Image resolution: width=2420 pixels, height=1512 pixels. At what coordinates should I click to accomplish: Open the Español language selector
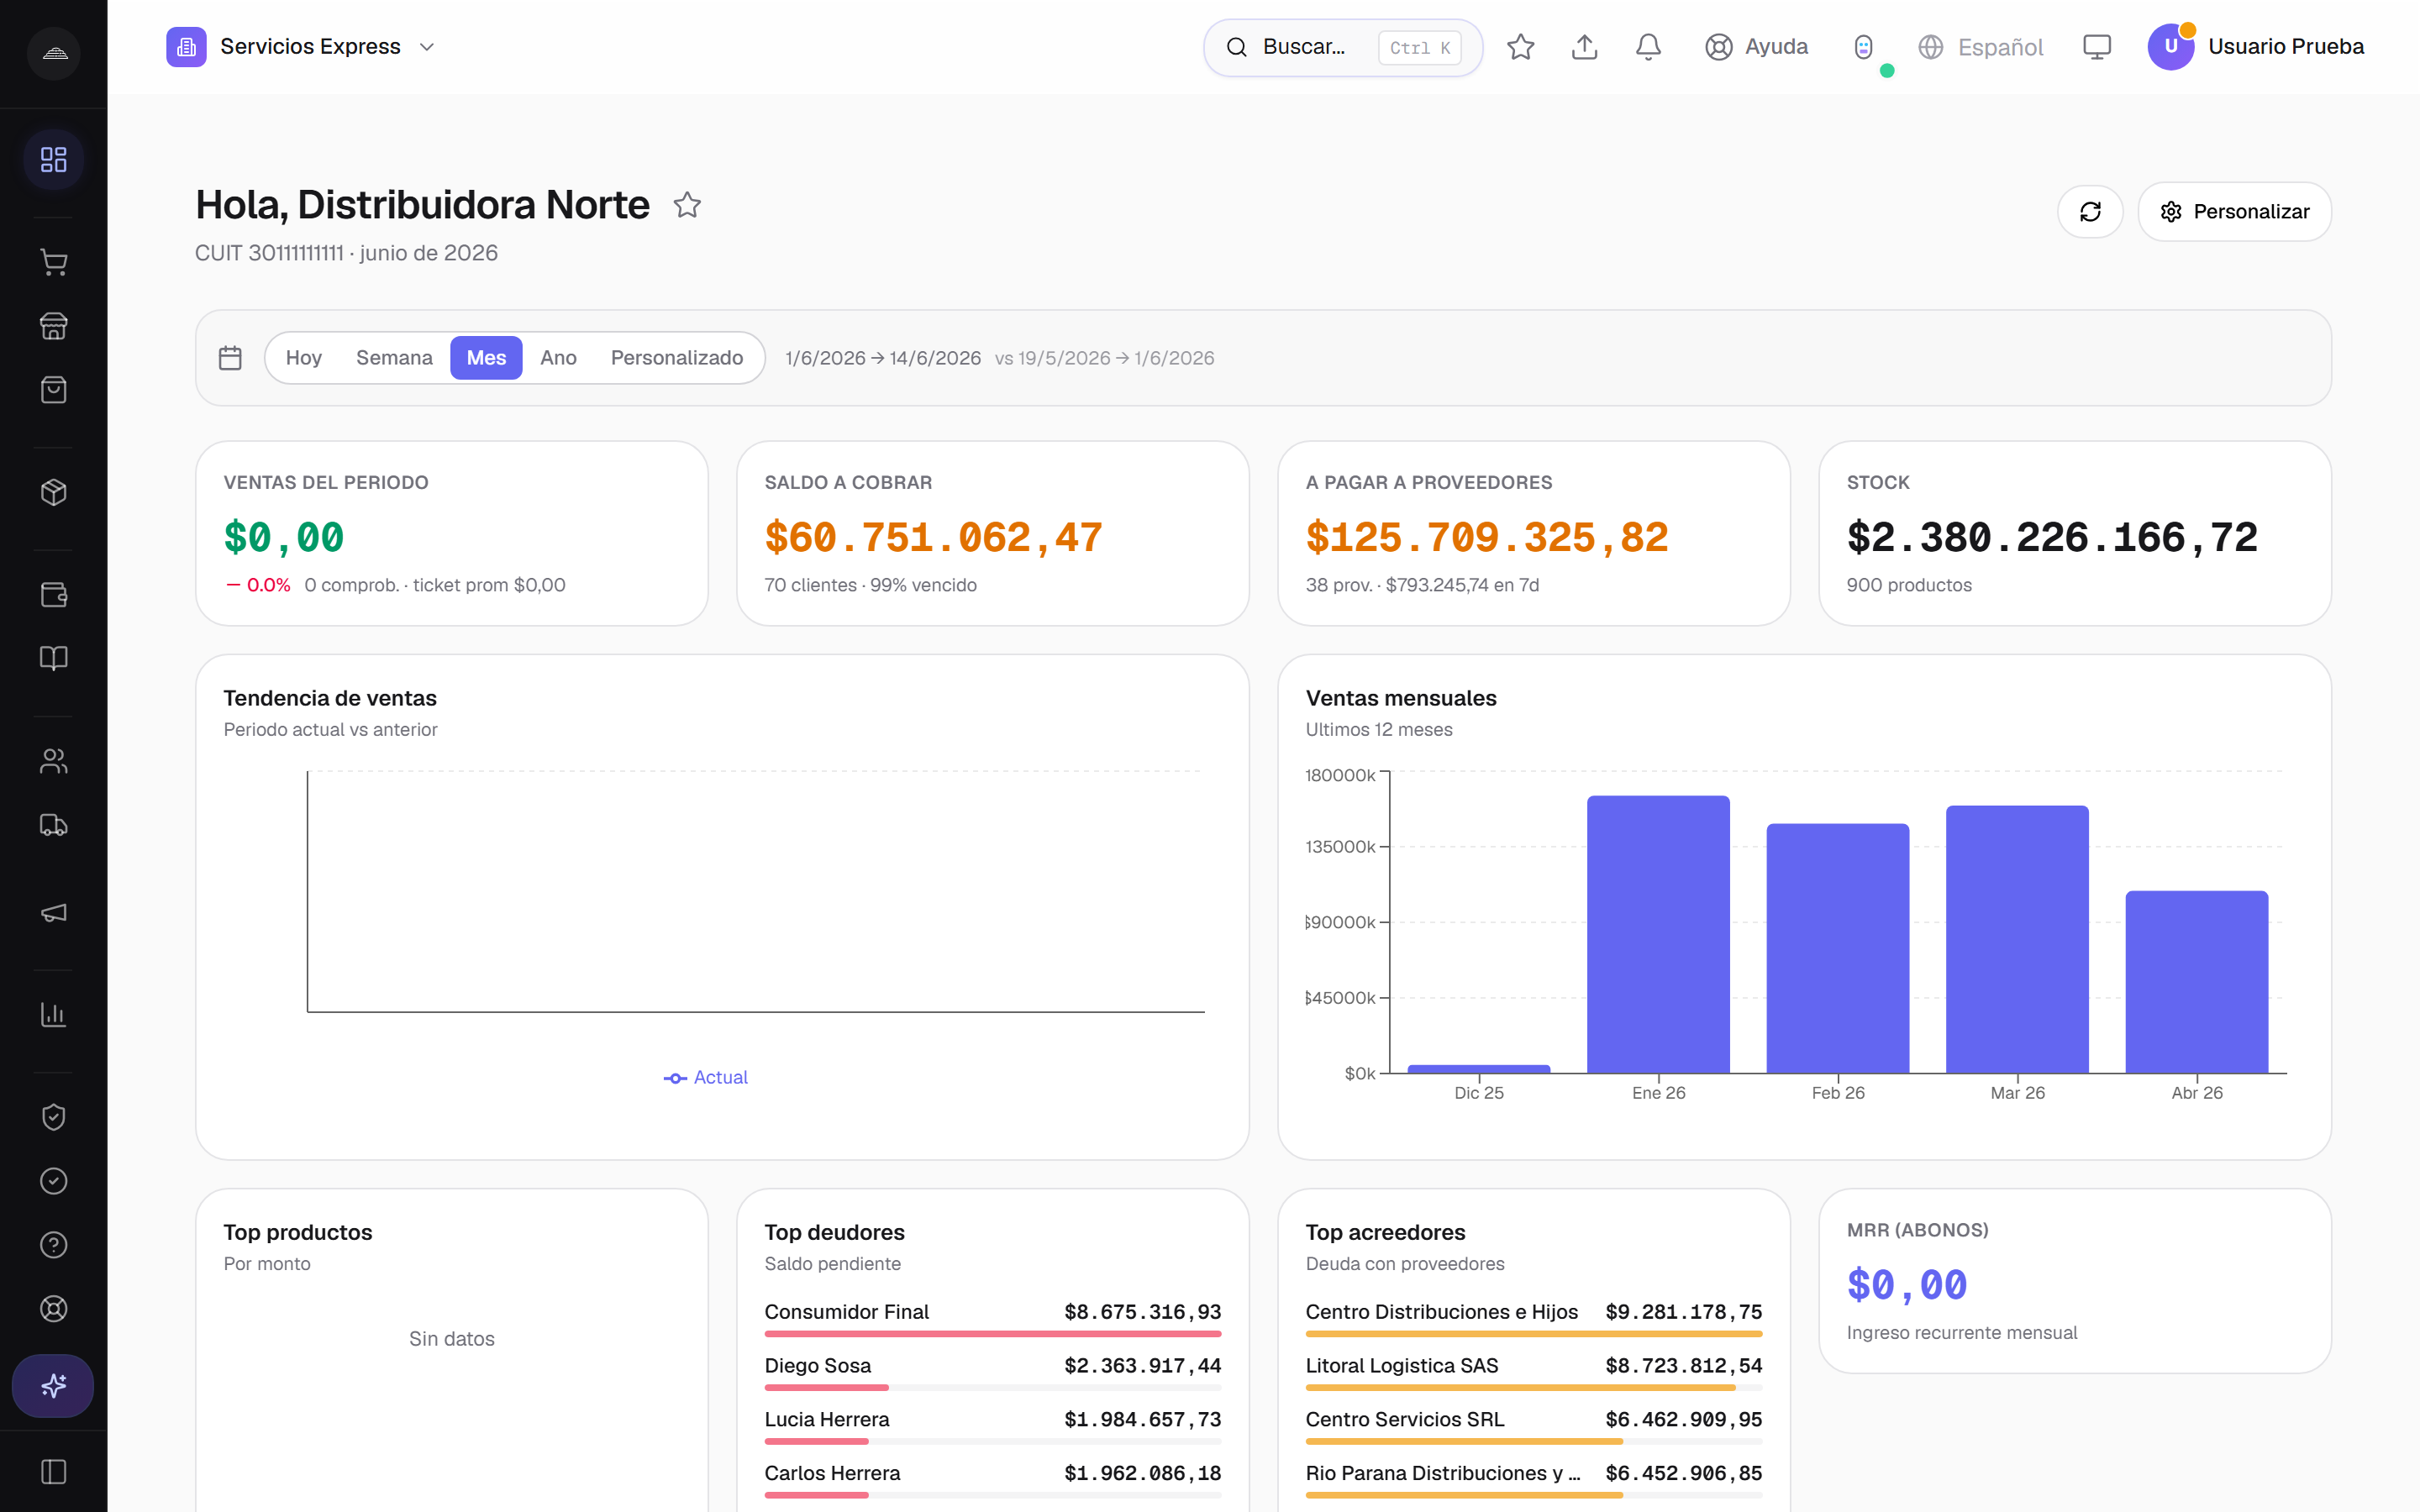coord(1981,47)
